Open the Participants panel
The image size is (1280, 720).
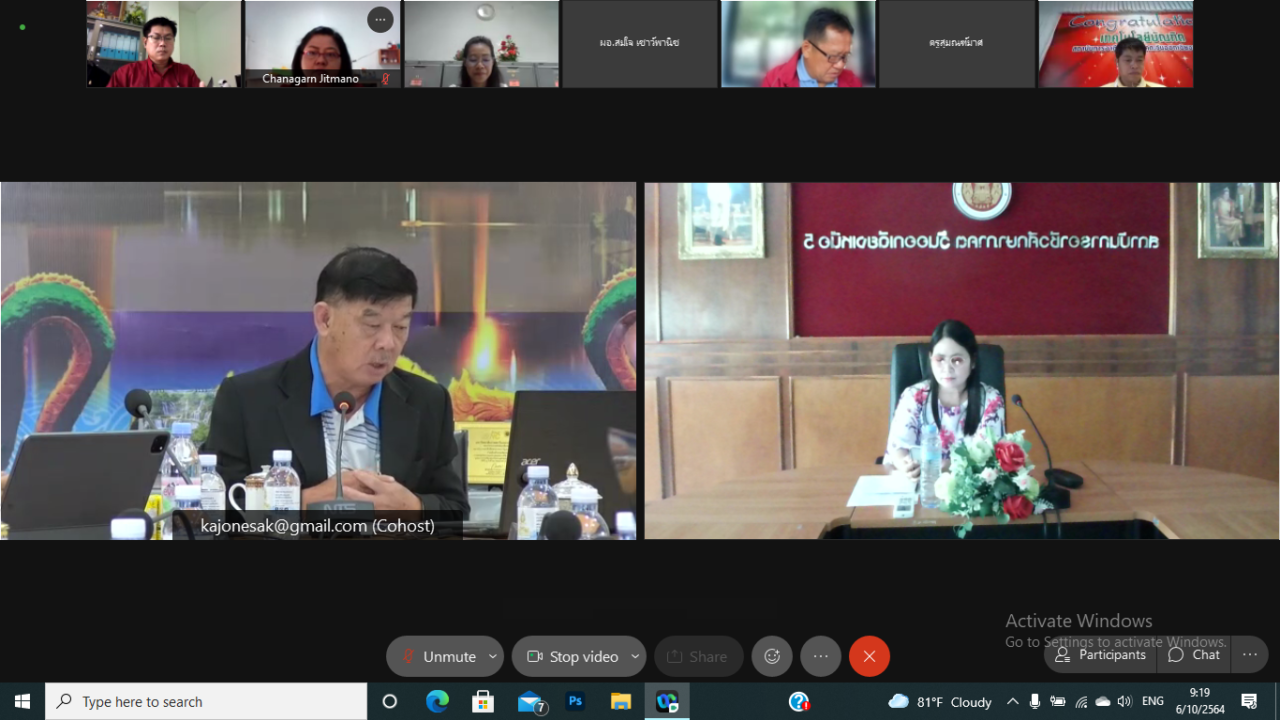[x=1101, y=655]
